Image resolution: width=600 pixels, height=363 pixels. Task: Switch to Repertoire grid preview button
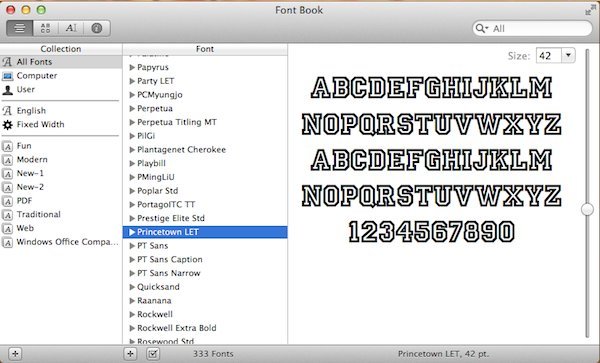(x=46, y=28)
